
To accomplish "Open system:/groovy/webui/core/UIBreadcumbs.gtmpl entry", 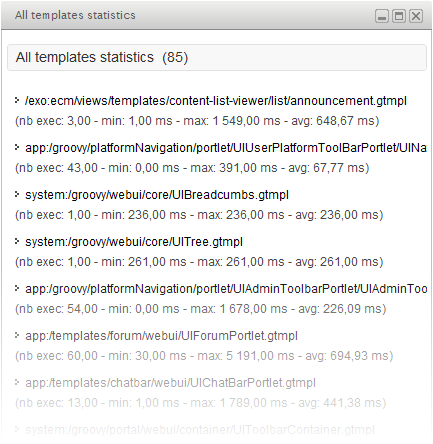I will (157, 195).
